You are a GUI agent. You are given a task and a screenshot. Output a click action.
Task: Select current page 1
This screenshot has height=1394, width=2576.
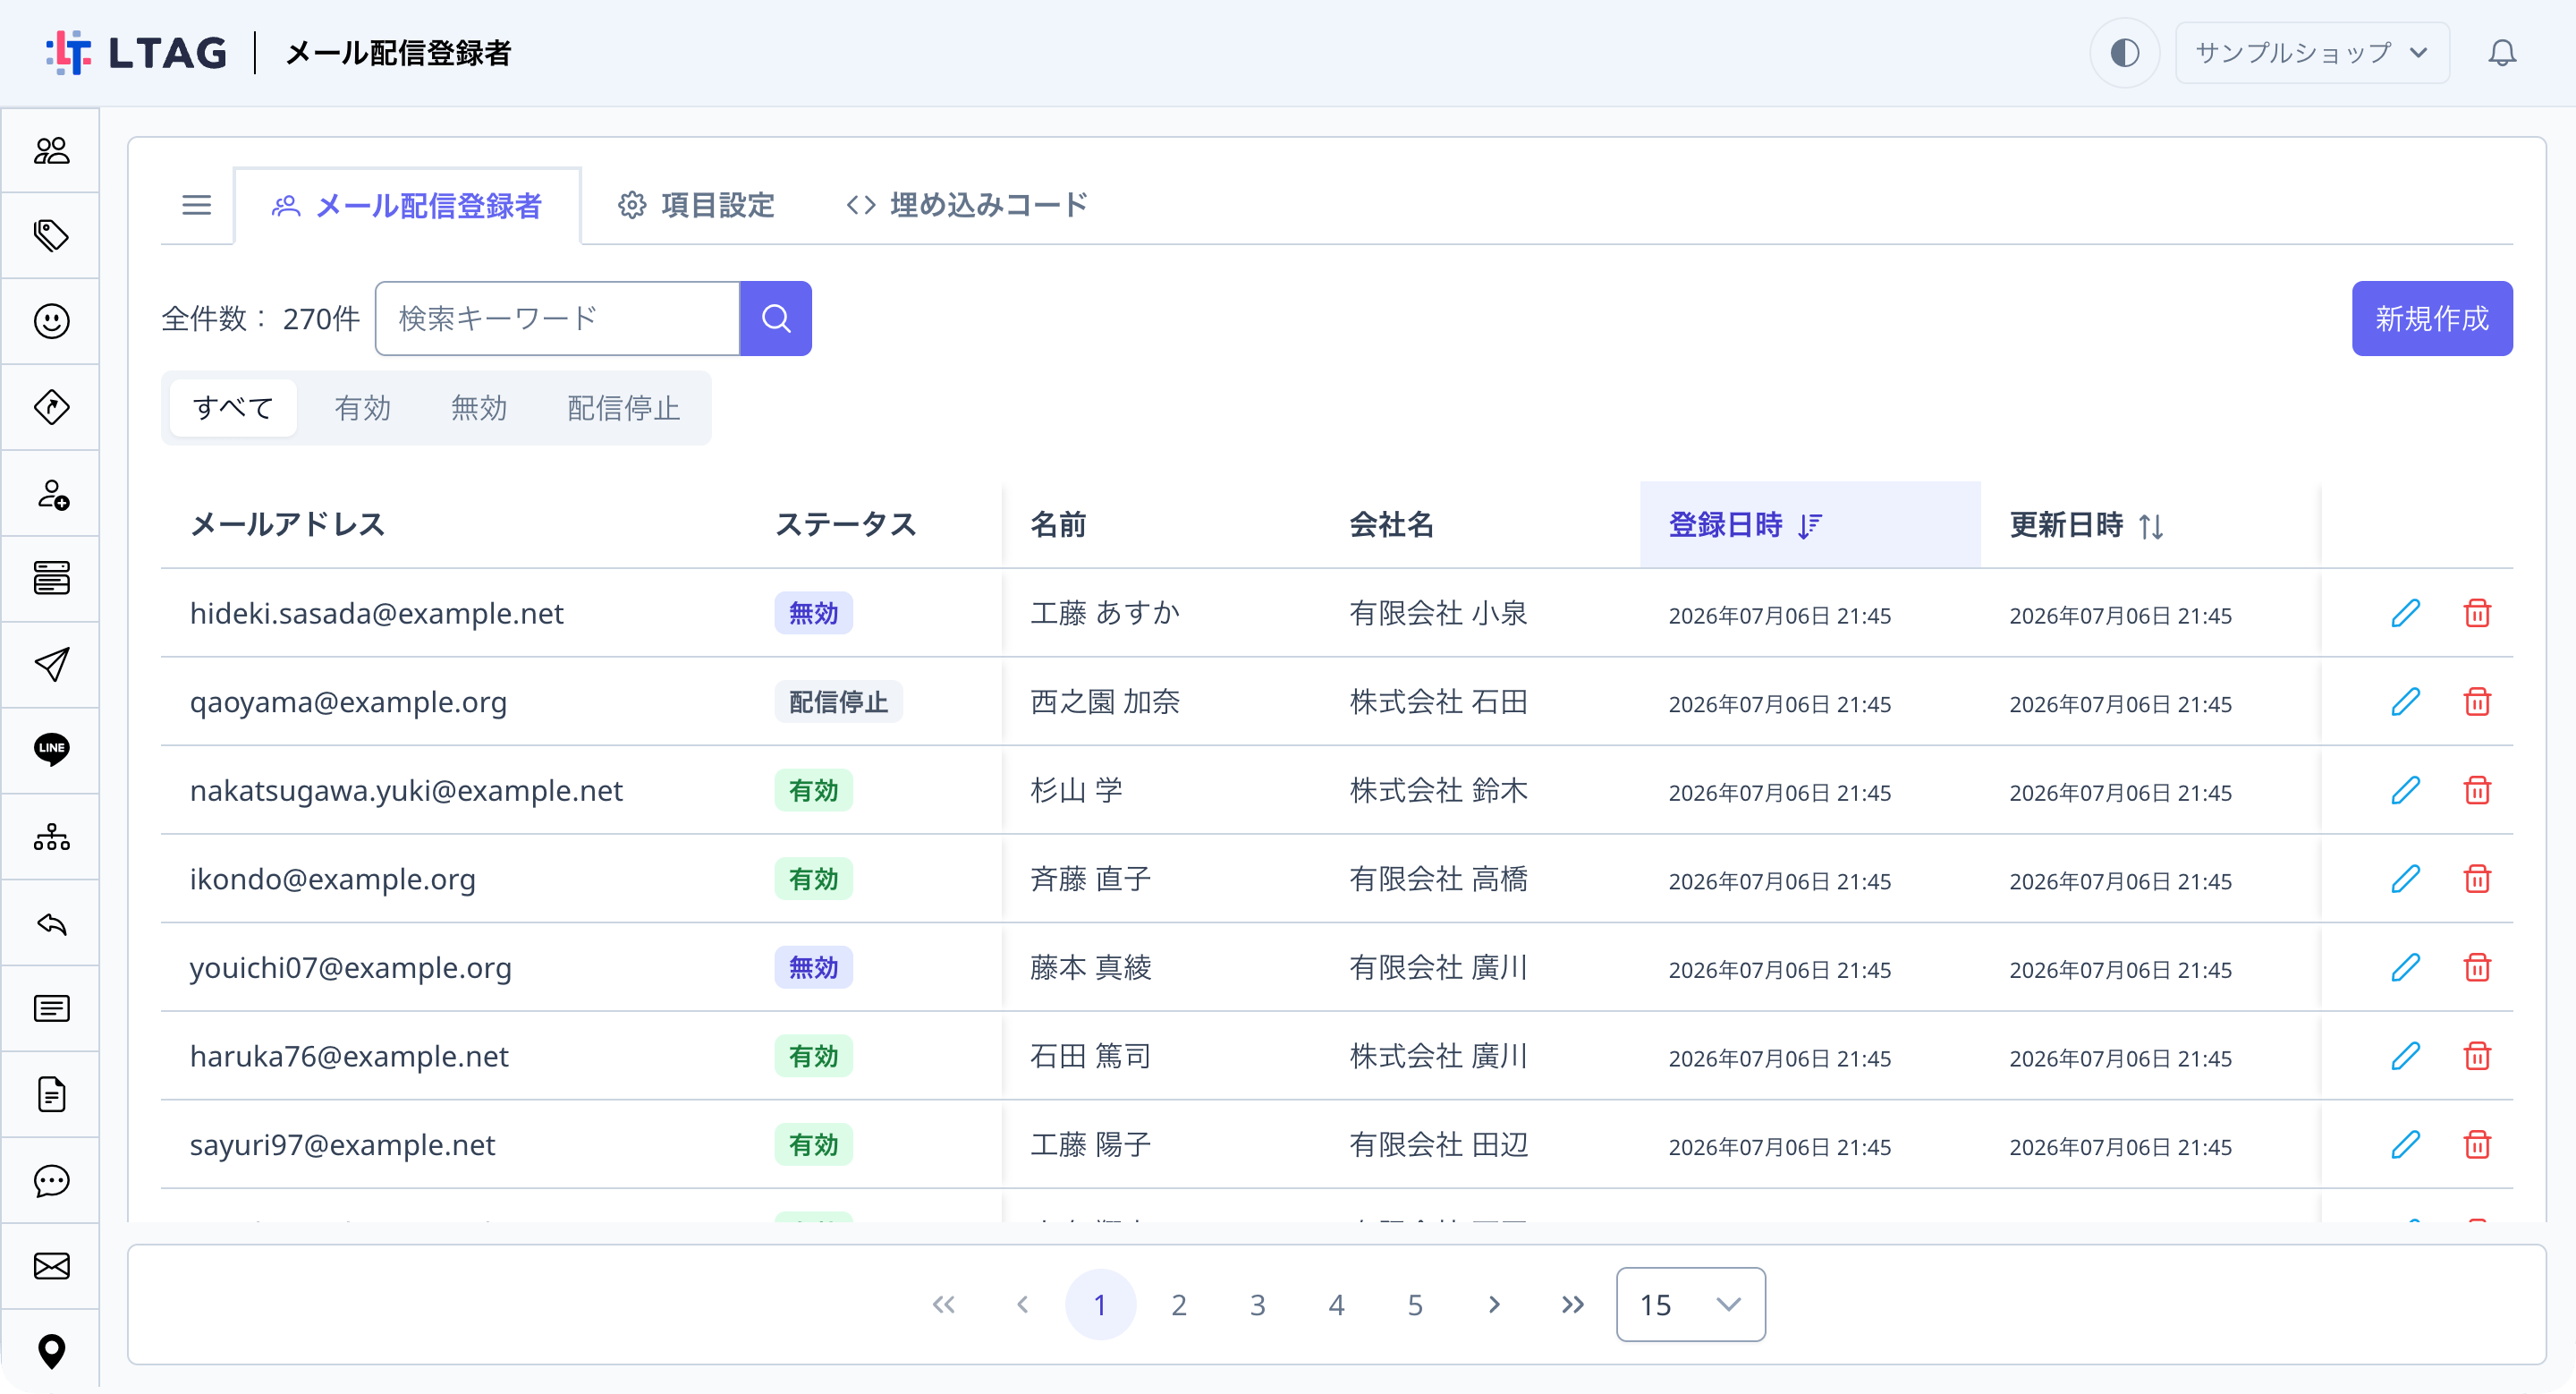(x=1100, y=1304)
